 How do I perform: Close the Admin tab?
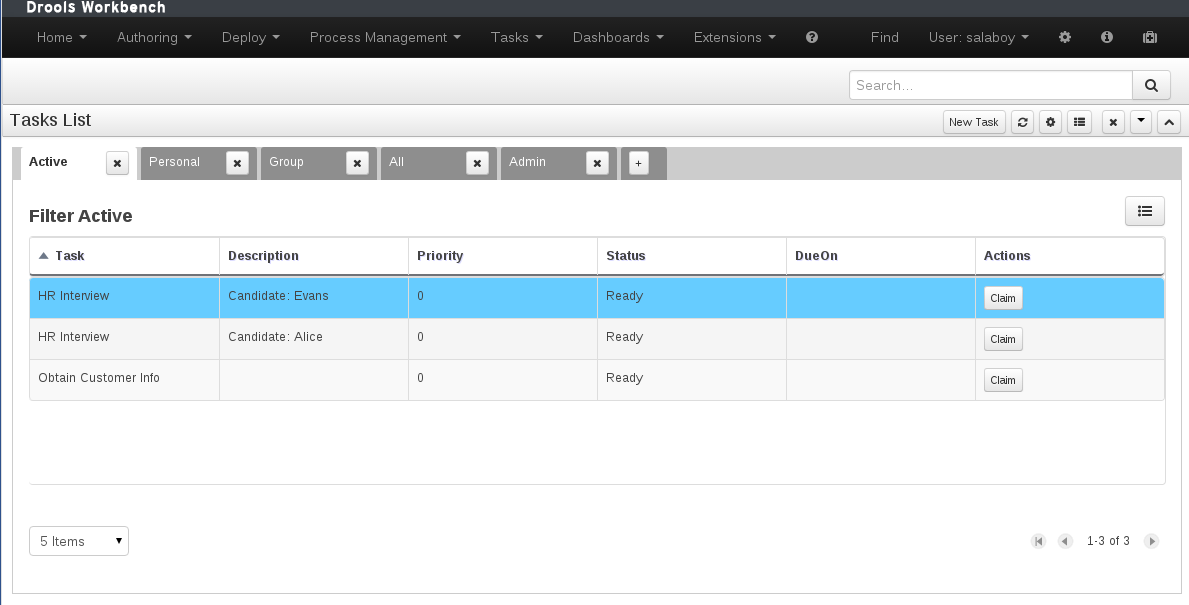[598, 163]
